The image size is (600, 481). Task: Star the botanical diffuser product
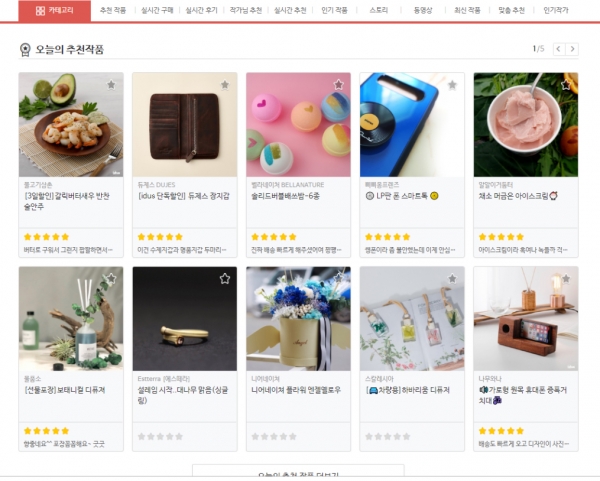111,278
